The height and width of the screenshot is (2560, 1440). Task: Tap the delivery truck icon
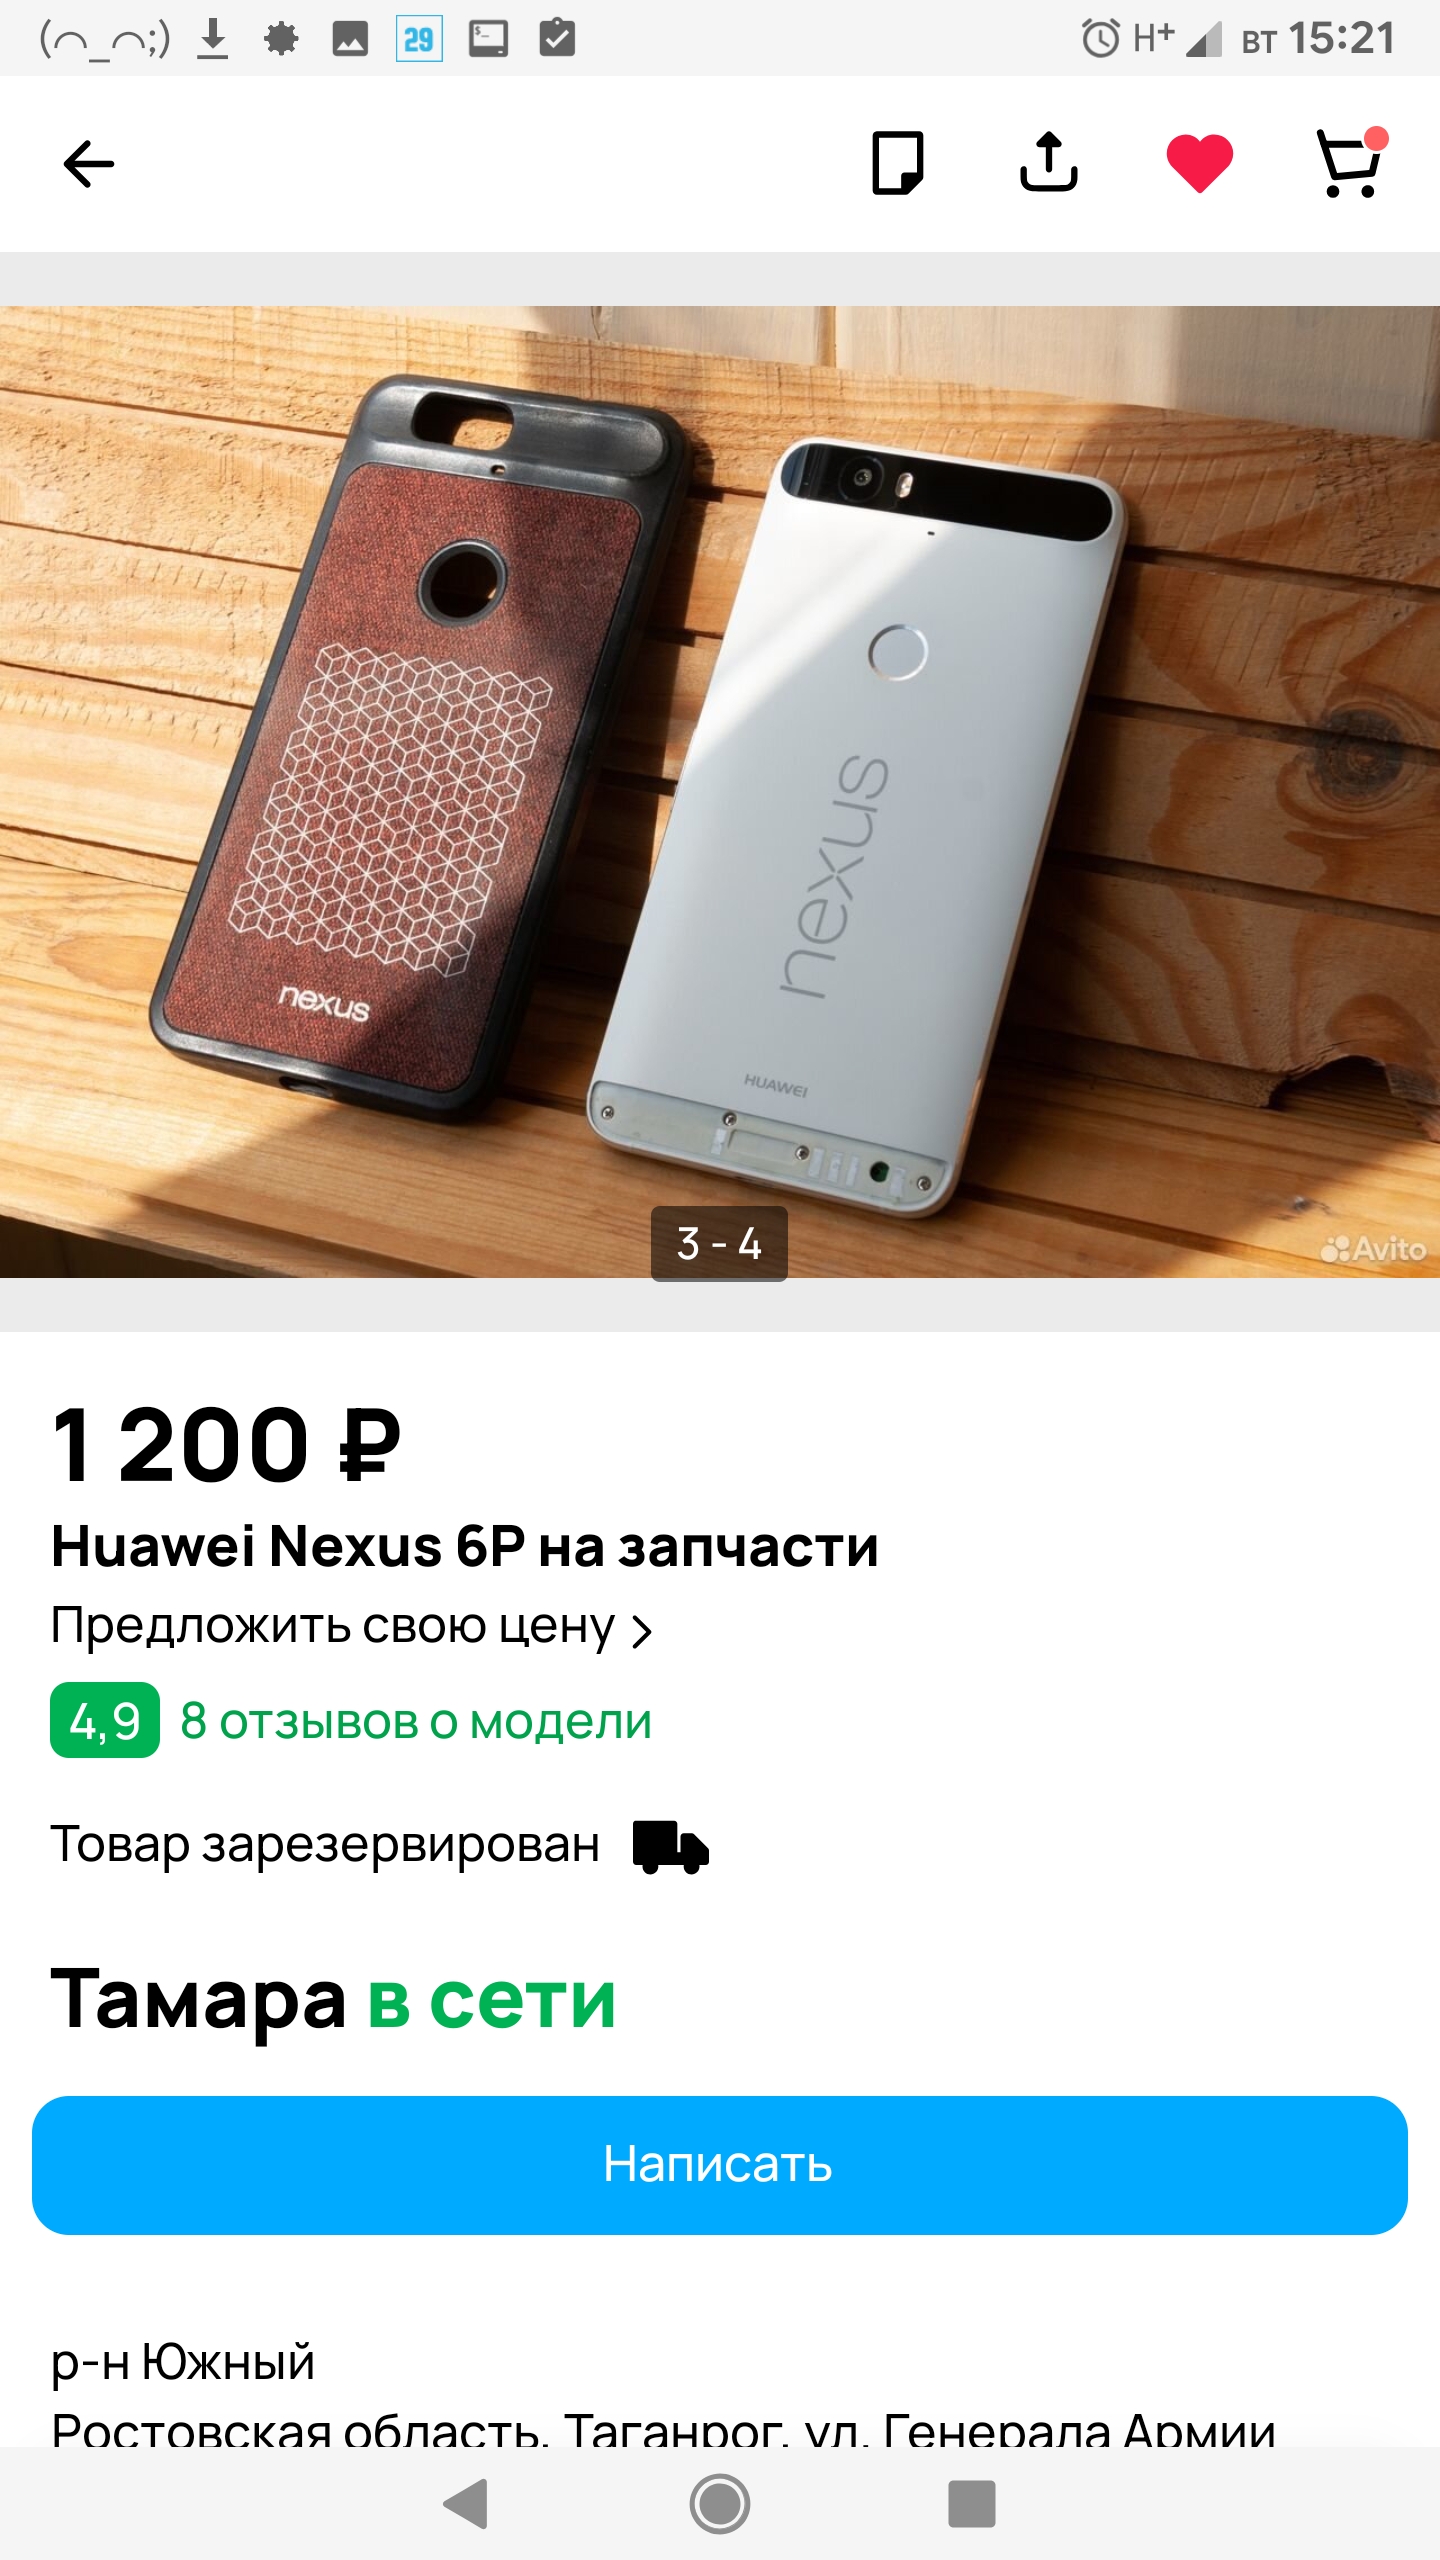pyautogui.click(x=671, y=1846)
